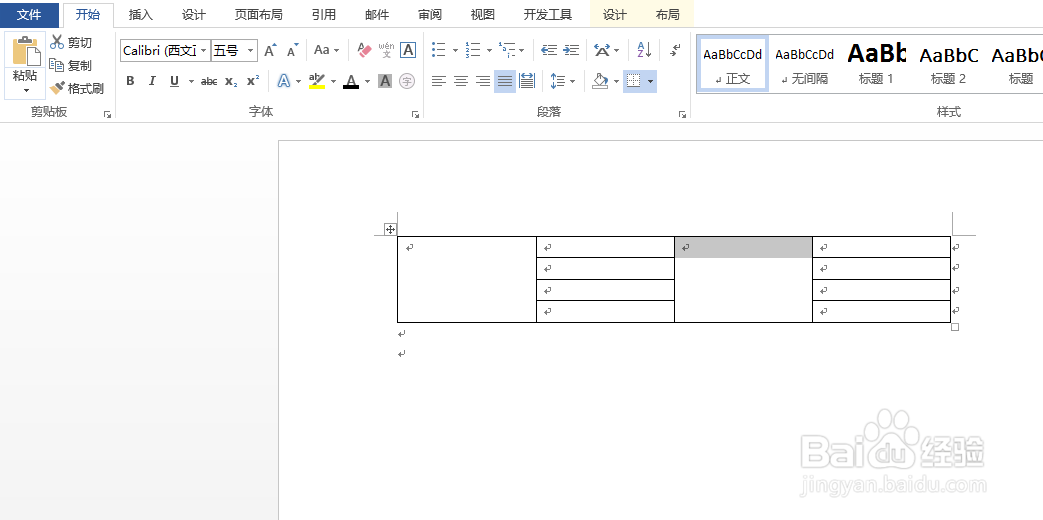Decrease font size with shrink icon
The width and height of the screenshot is (1043, 520).
pyautogui.click(x=292, y=51)
